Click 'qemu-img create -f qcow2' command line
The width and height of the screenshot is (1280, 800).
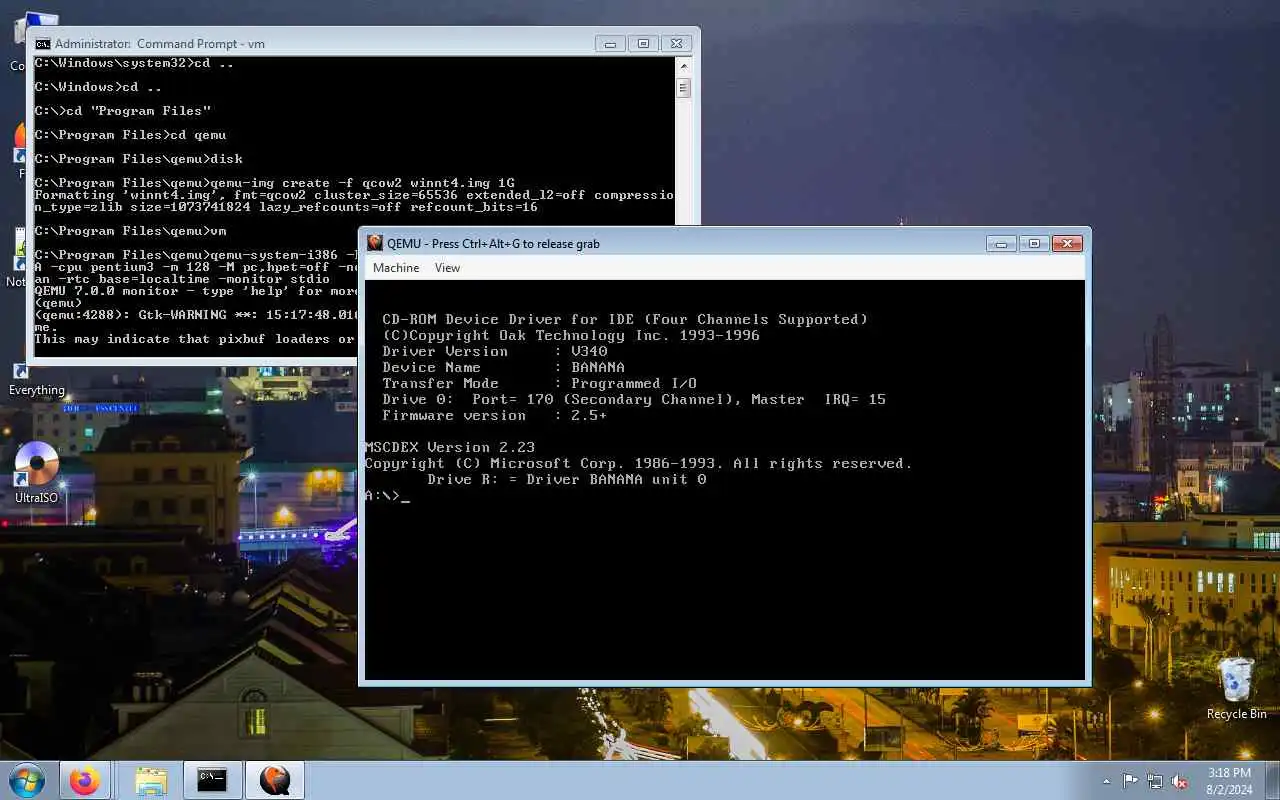(x=275, y=183)
